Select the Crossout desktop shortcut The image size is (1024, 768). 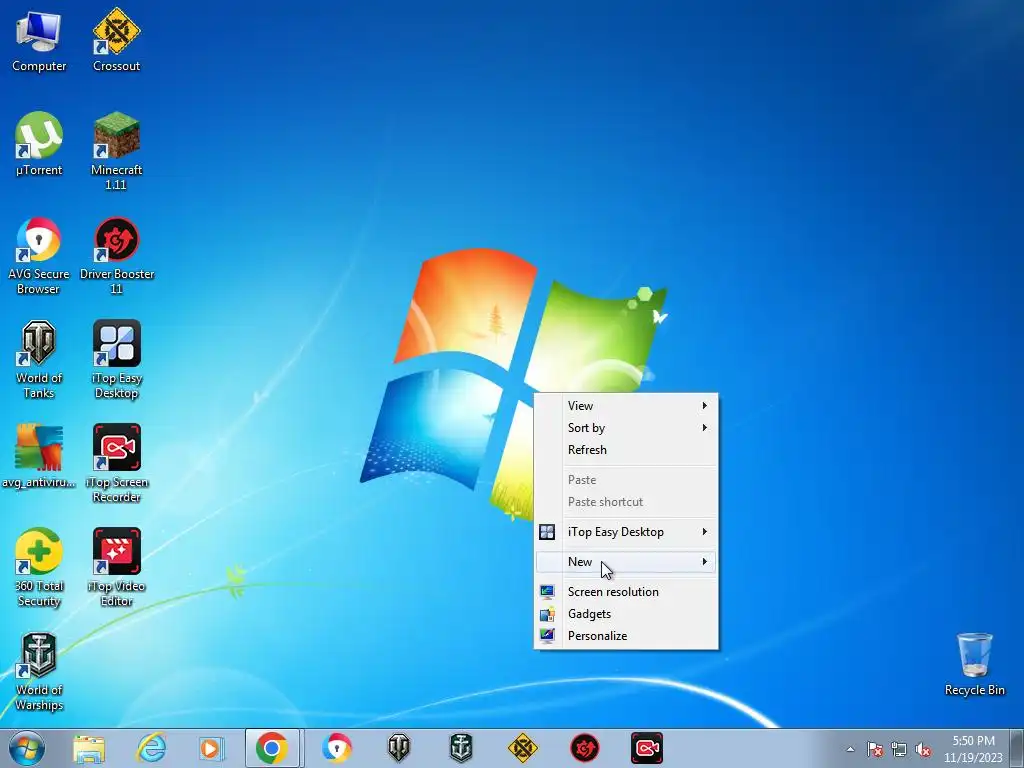coord(116,40)
